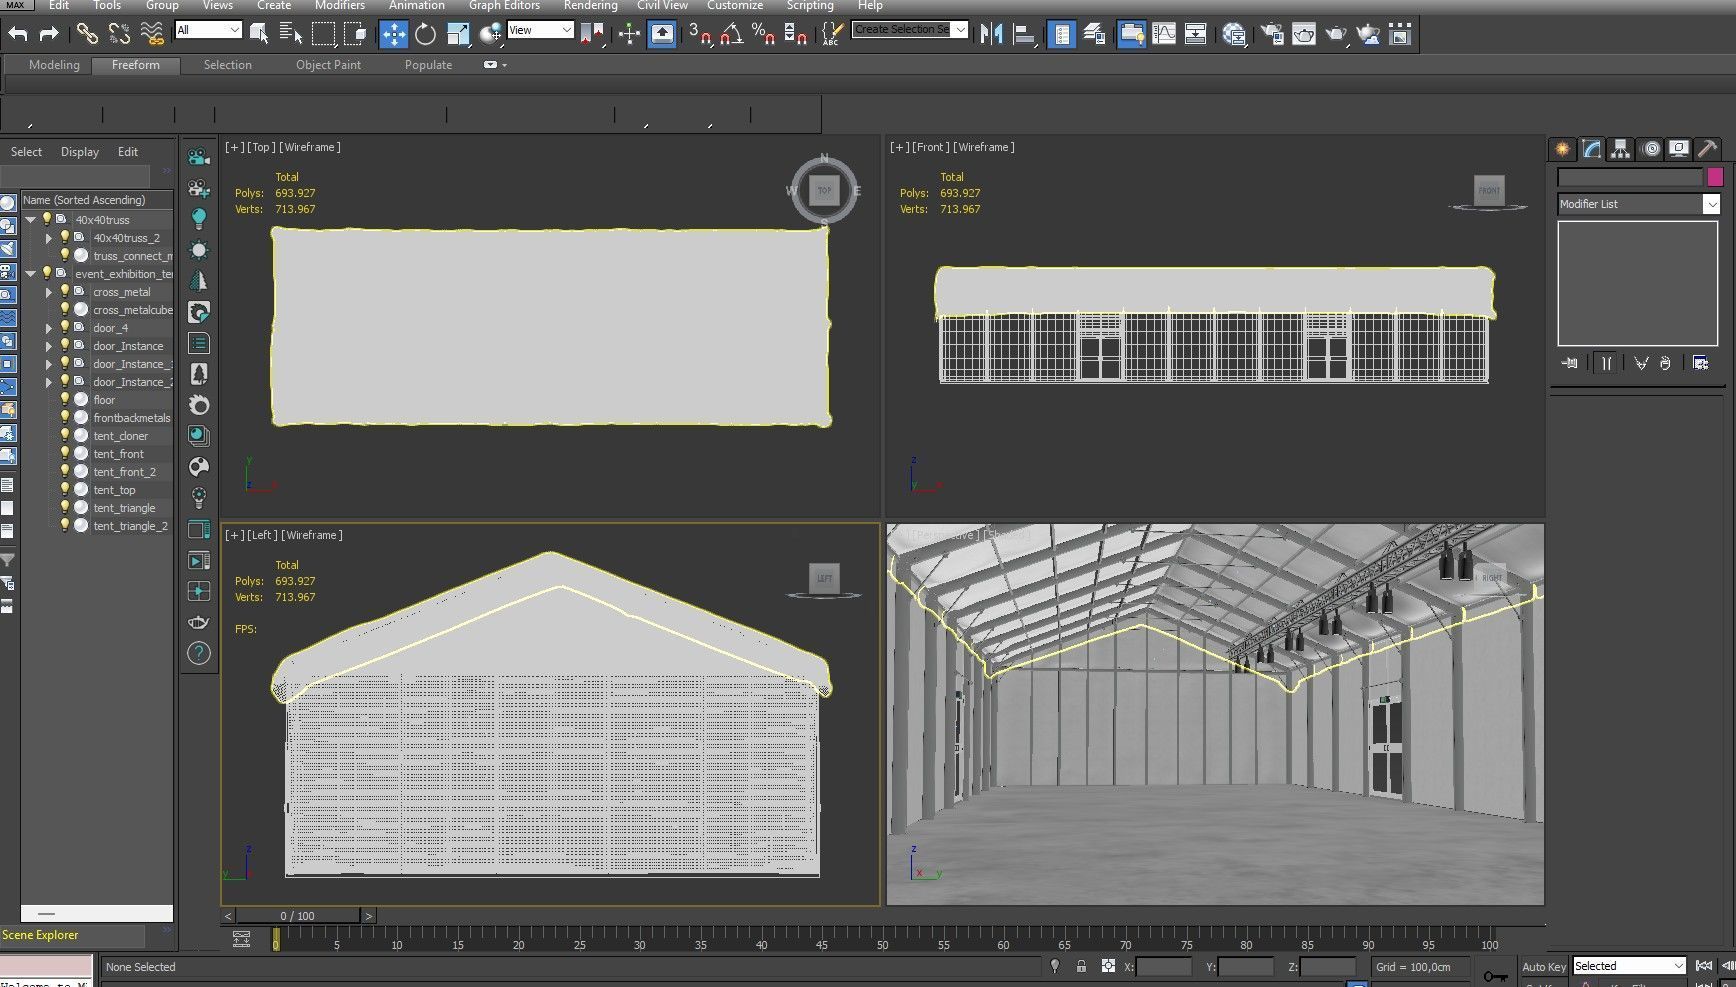
Task: Click the Select and Link chain icon
Action: click(x=87, y=34)
